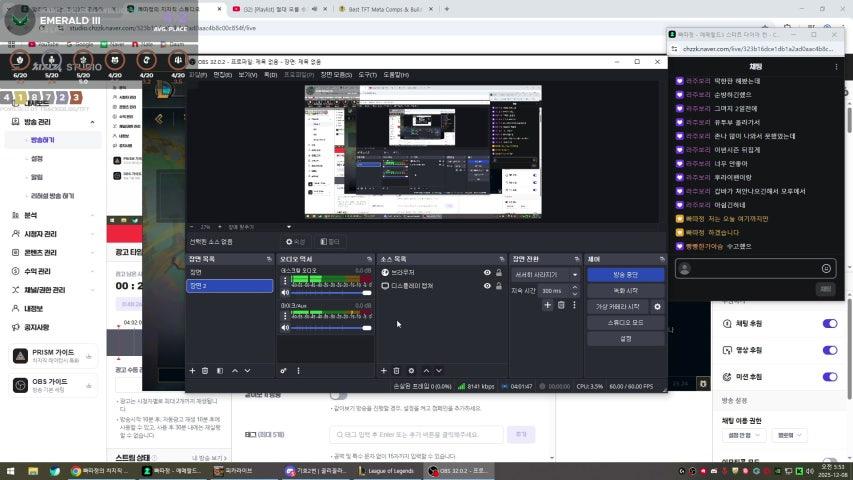Add a new source in the sources panel
This screenshot has height=480, width=853.
point(383,371)
